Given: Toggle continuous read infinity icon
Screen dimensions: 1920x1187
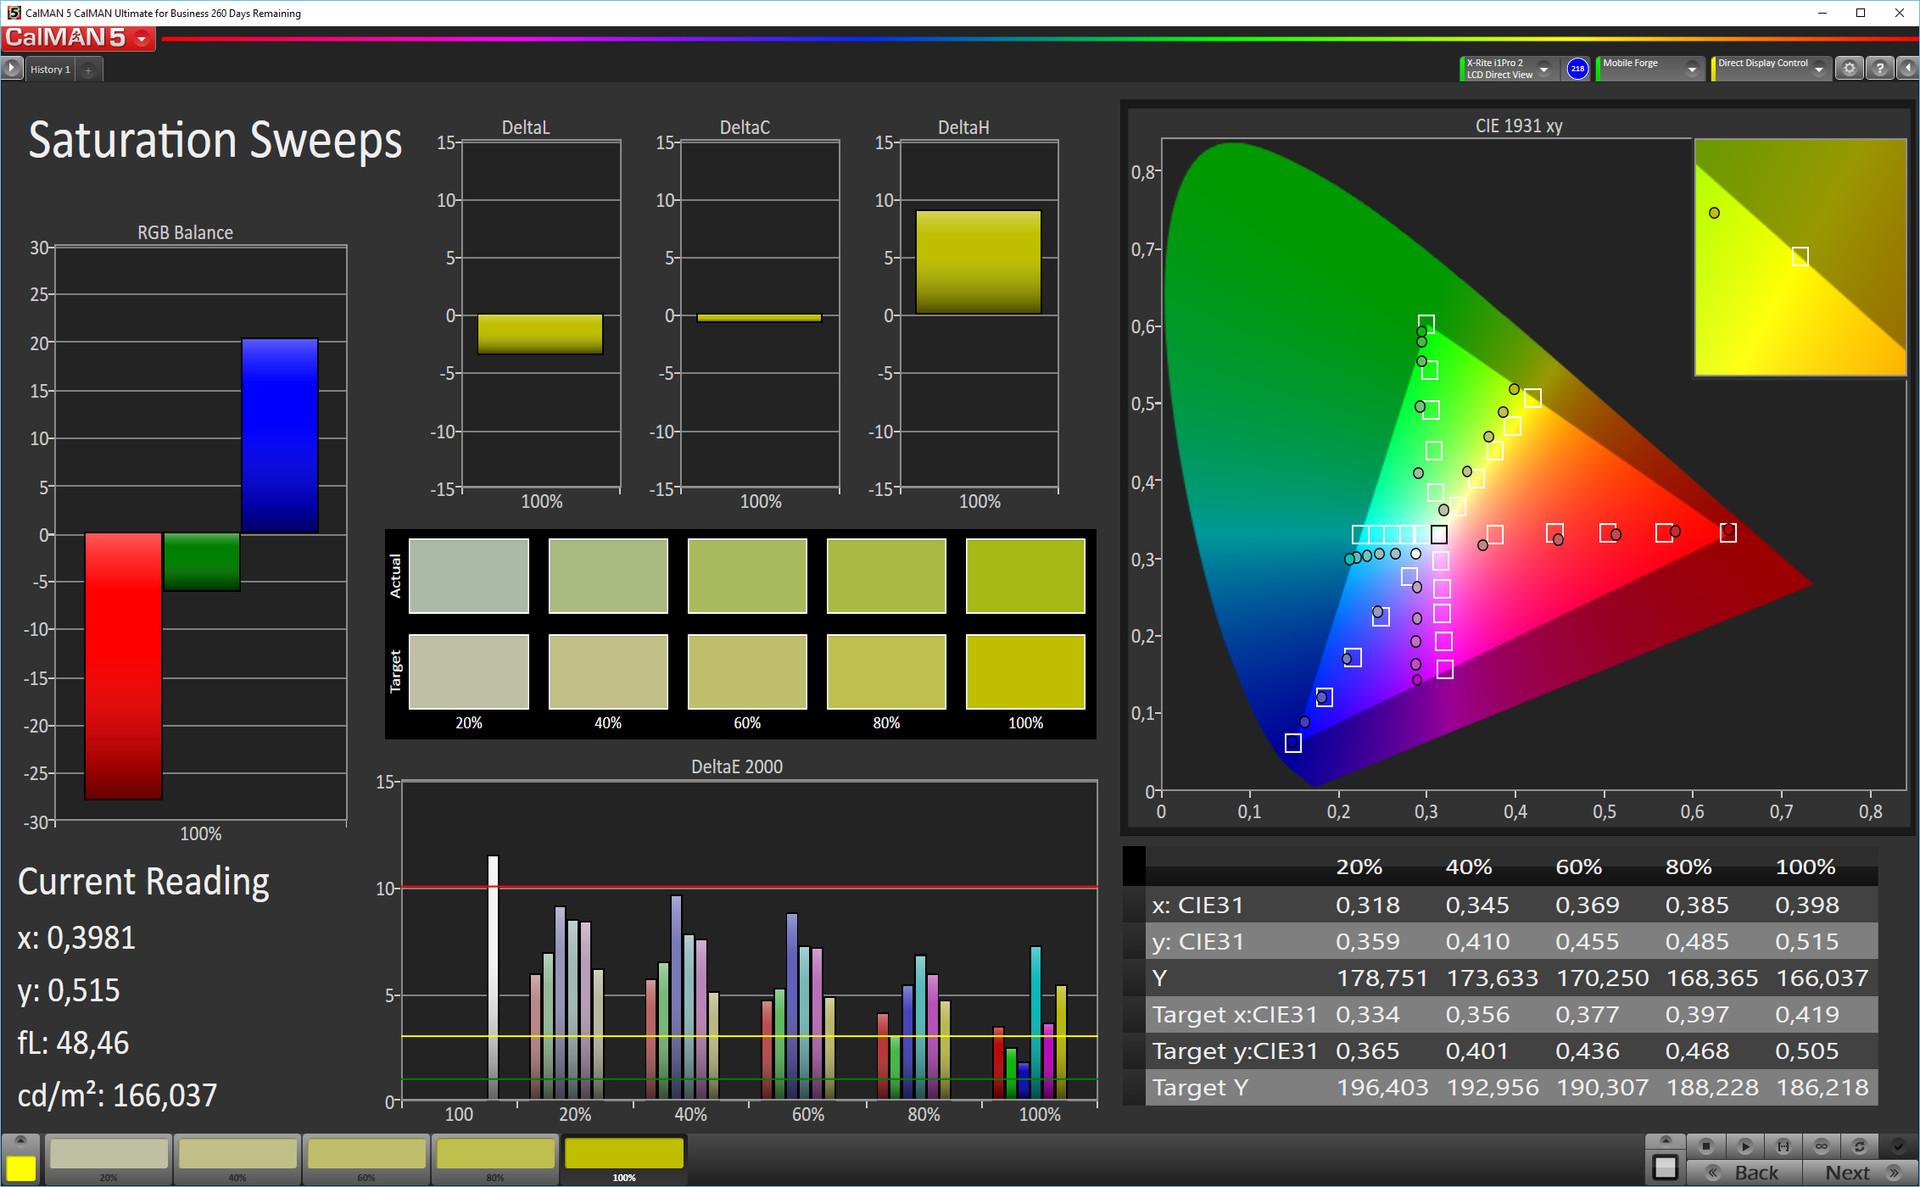Looking at the screenshot, I should point(1821,1146).
